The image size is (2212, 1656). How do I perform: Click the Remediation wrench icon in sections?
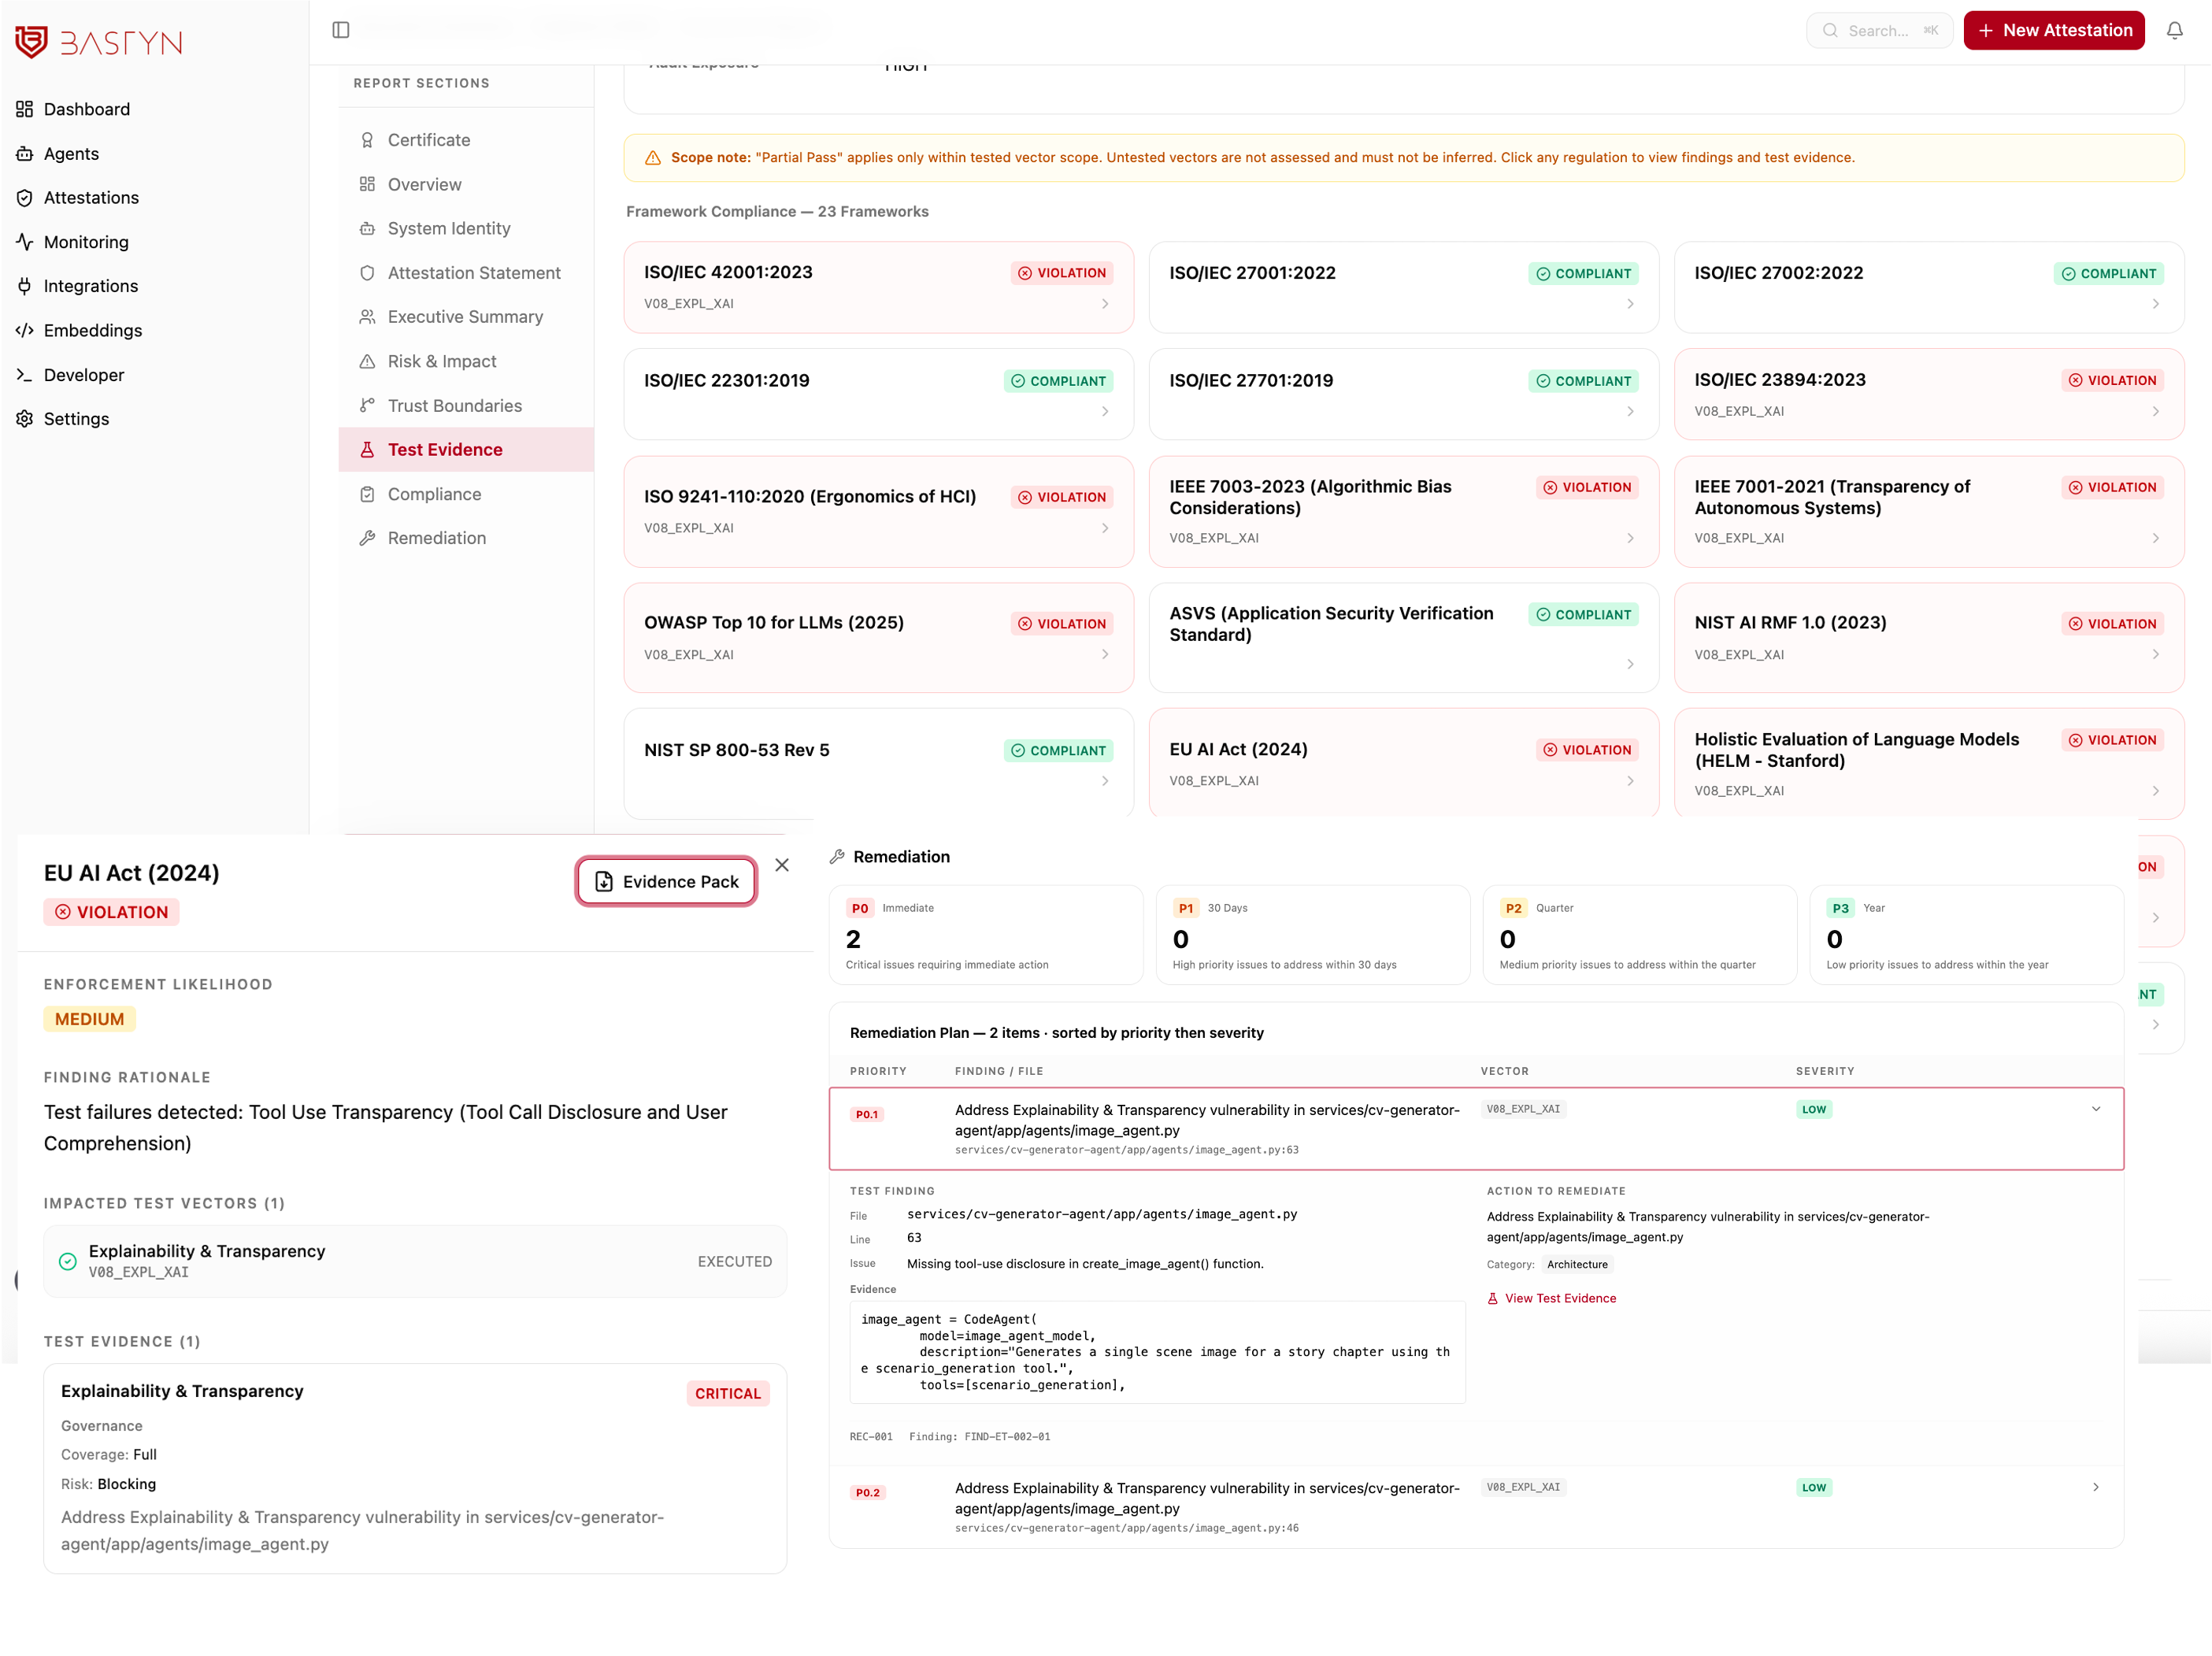(367, 538)
